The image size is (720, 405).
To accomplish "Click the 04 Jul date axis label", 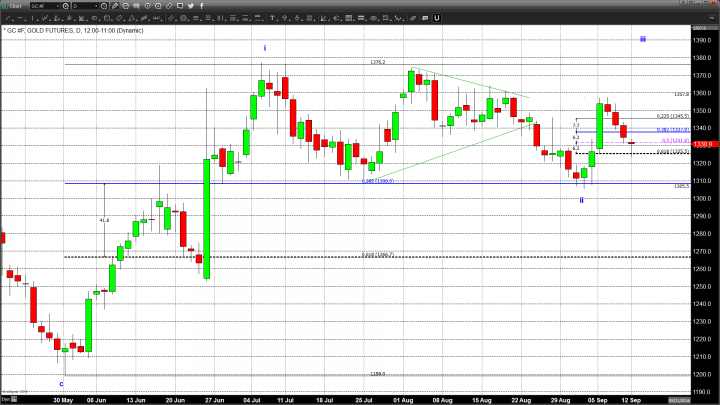I will point(252,400).
